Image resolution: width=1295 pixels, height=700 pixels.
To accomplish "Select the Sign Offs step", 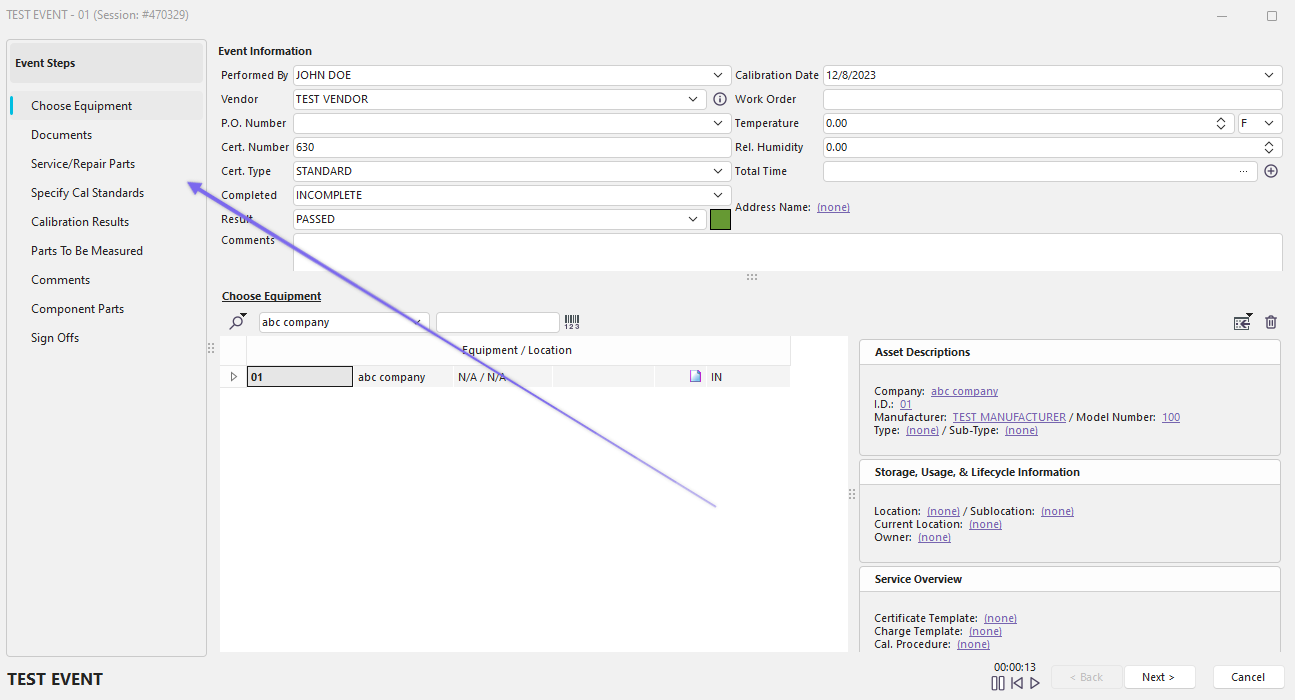I will [x=55, y=338].
